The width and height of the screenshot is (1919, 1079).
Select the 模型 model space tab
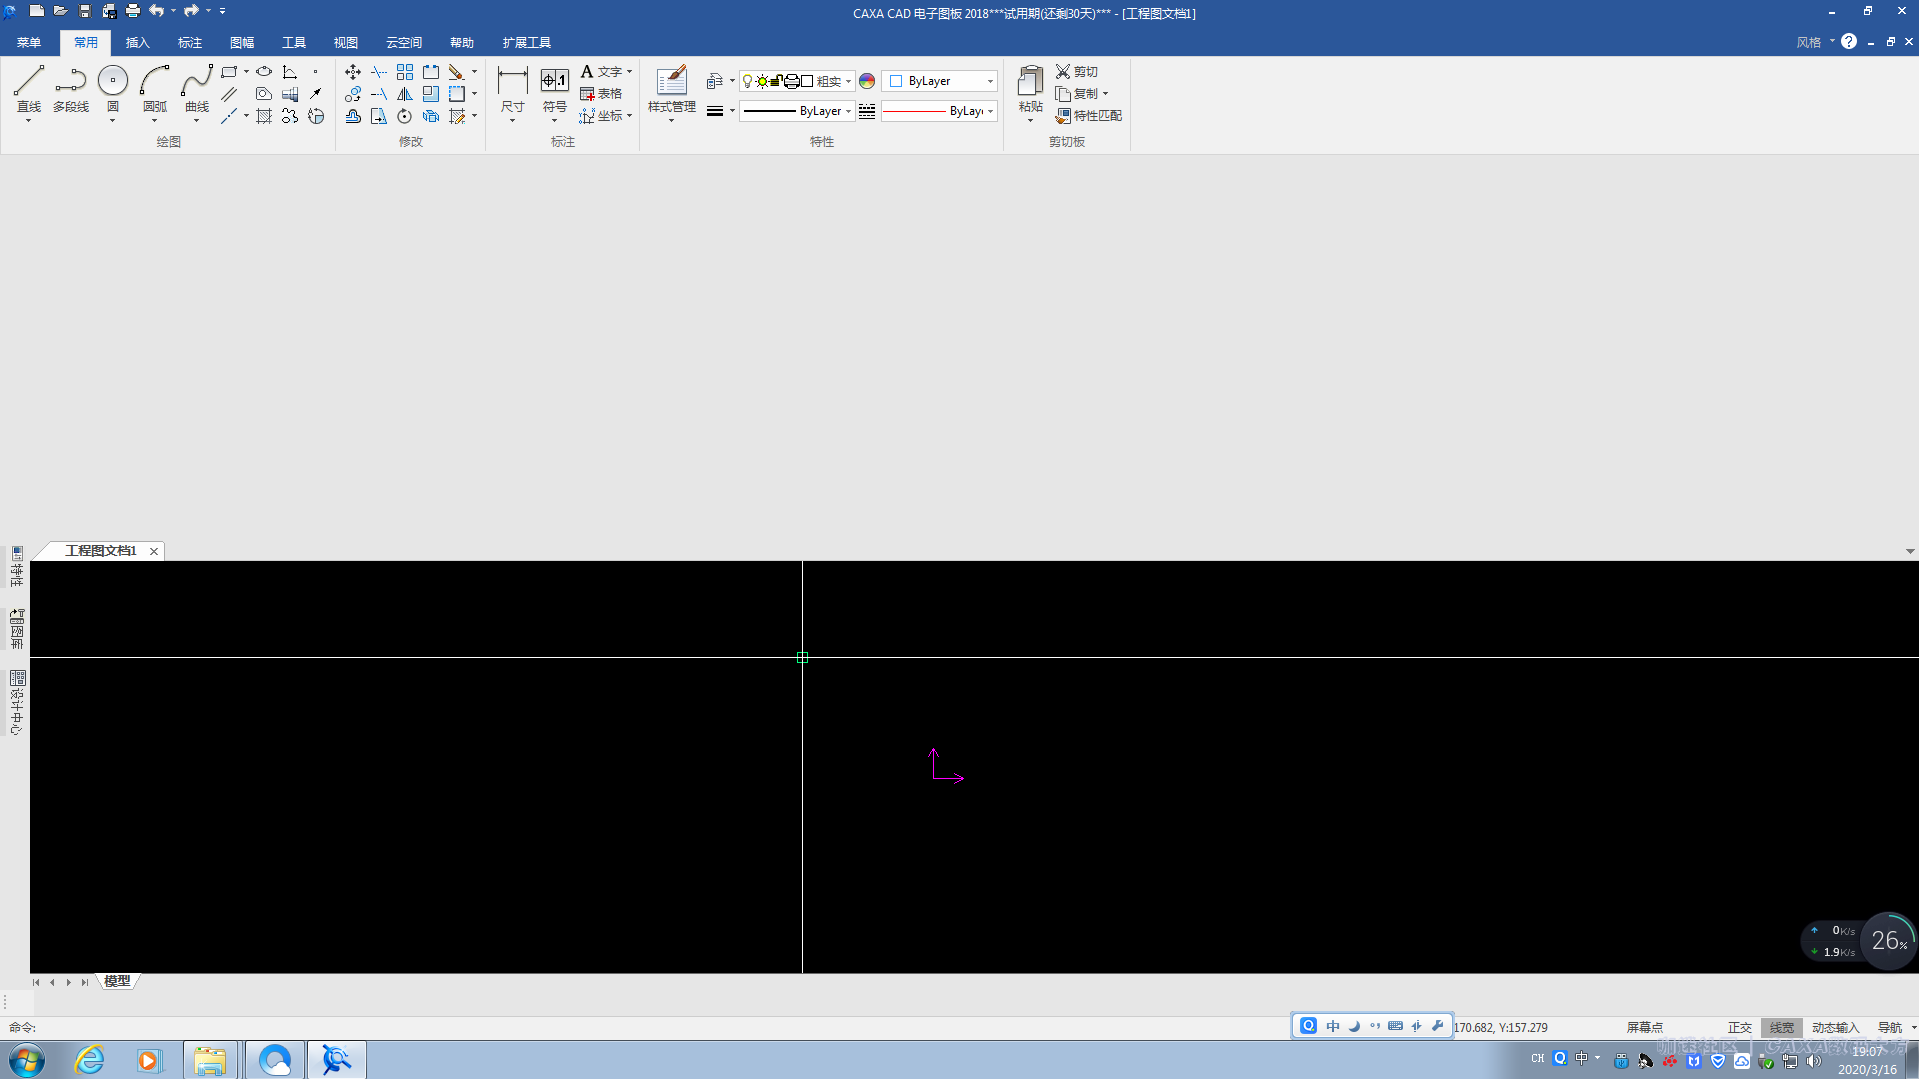click(118, 981)
